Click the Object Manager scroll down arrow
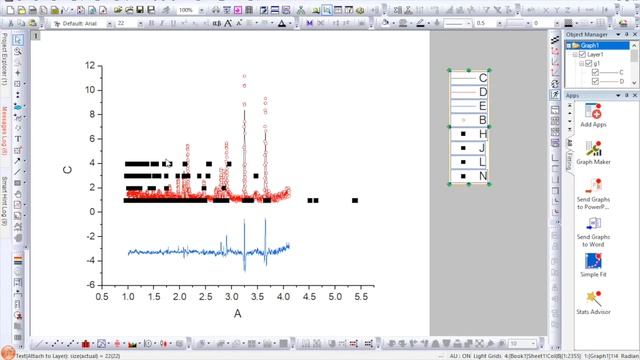 (x=634, y=82)
